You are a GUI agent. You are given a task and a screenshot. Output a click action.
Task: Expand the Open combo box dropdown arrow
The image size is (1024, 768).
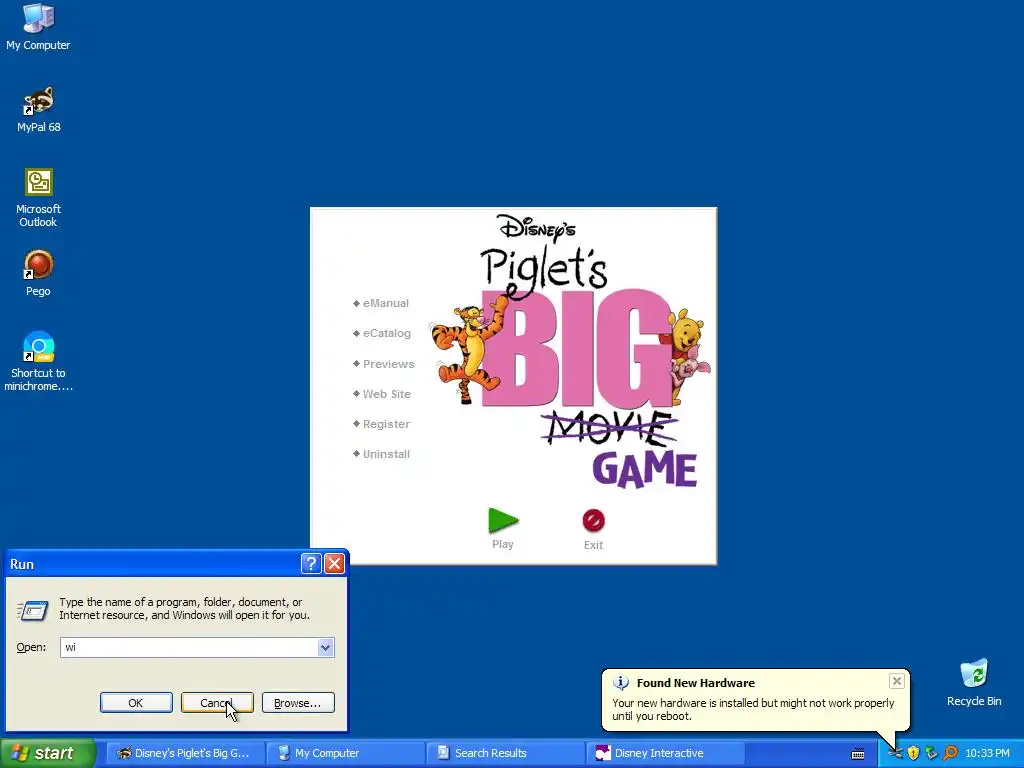tap(325, 647)
